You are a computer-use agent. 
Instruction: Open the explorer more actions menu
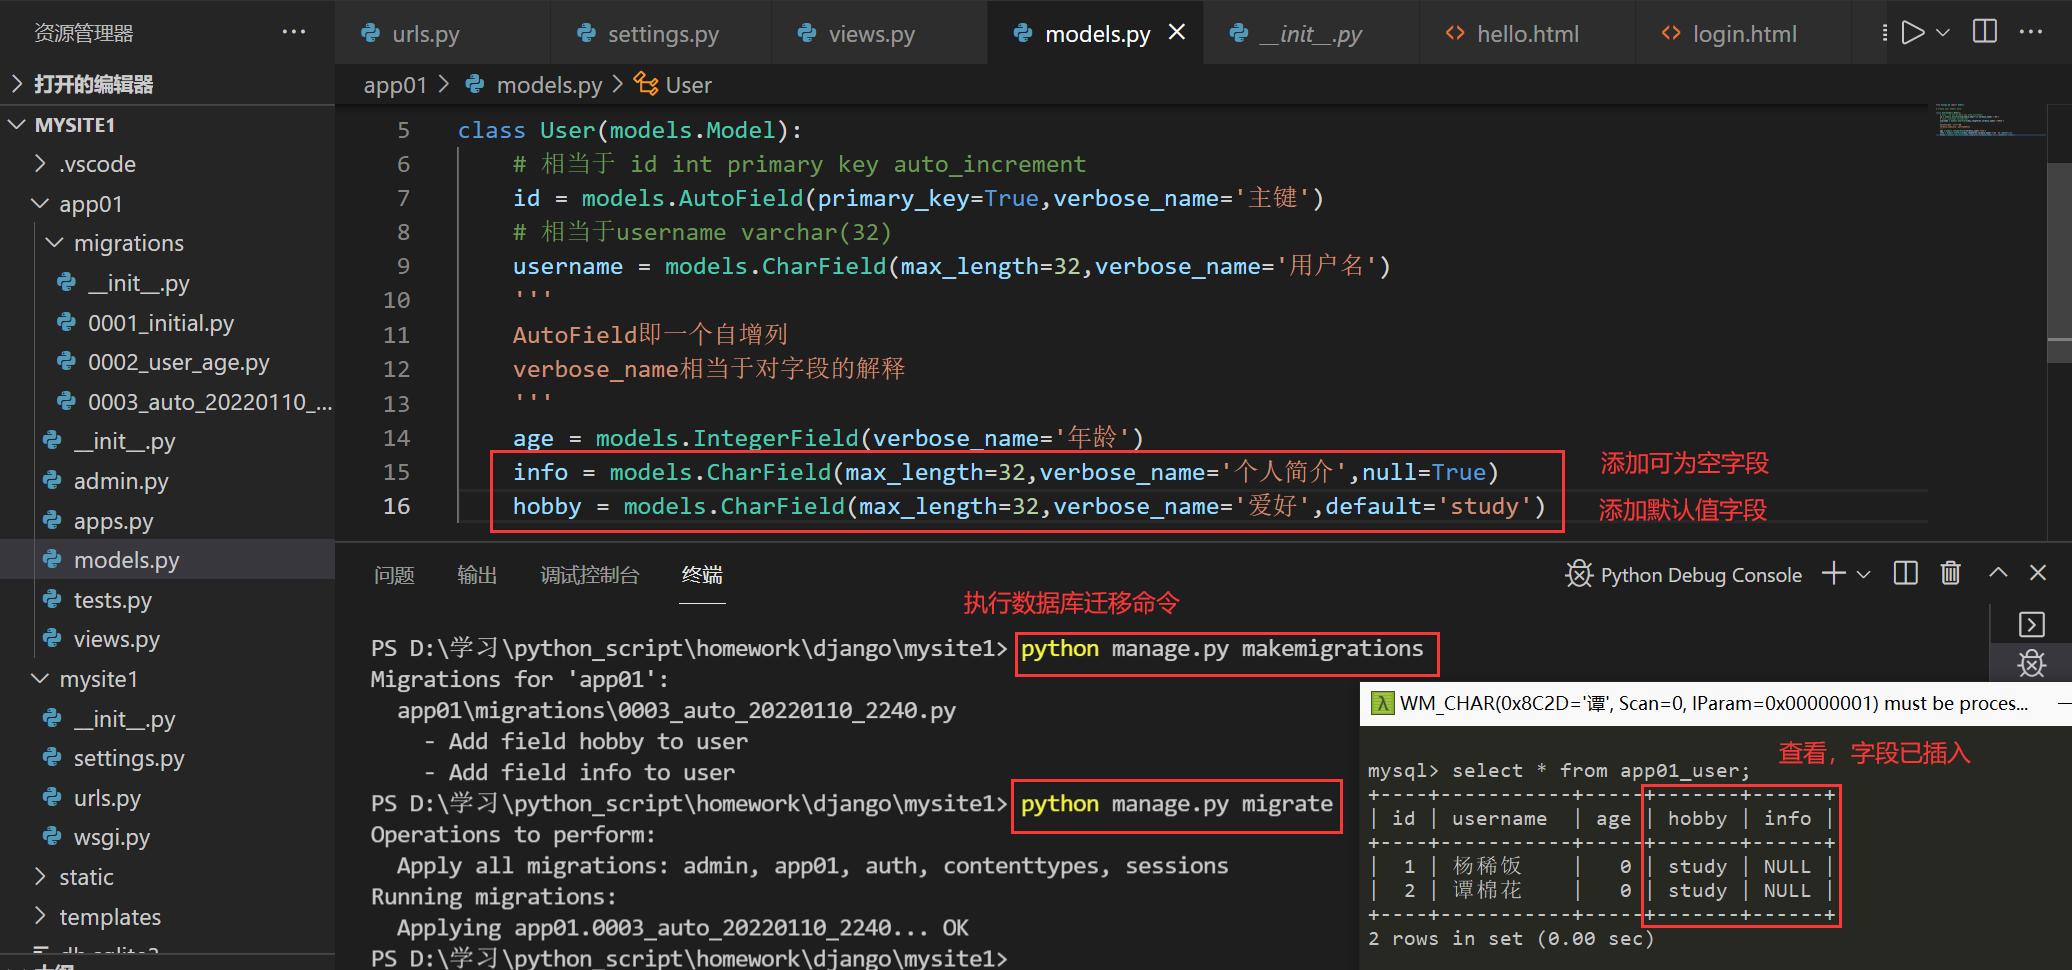pos(294,32)
